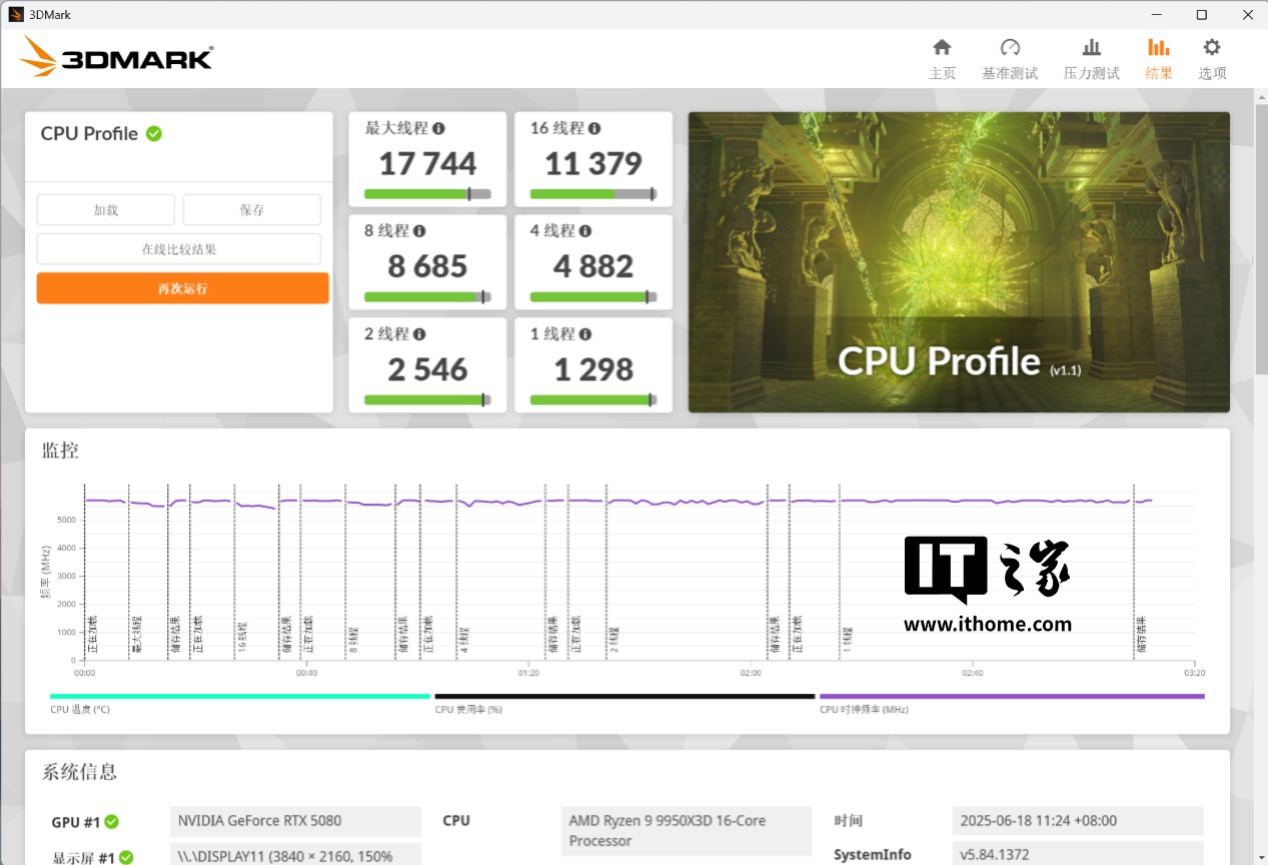Toggle CPU 时钟频率 (MHz) legend line
The width and height of the screenshot is (1268, 865).
pyautogui.click(x=1011, y=696)
